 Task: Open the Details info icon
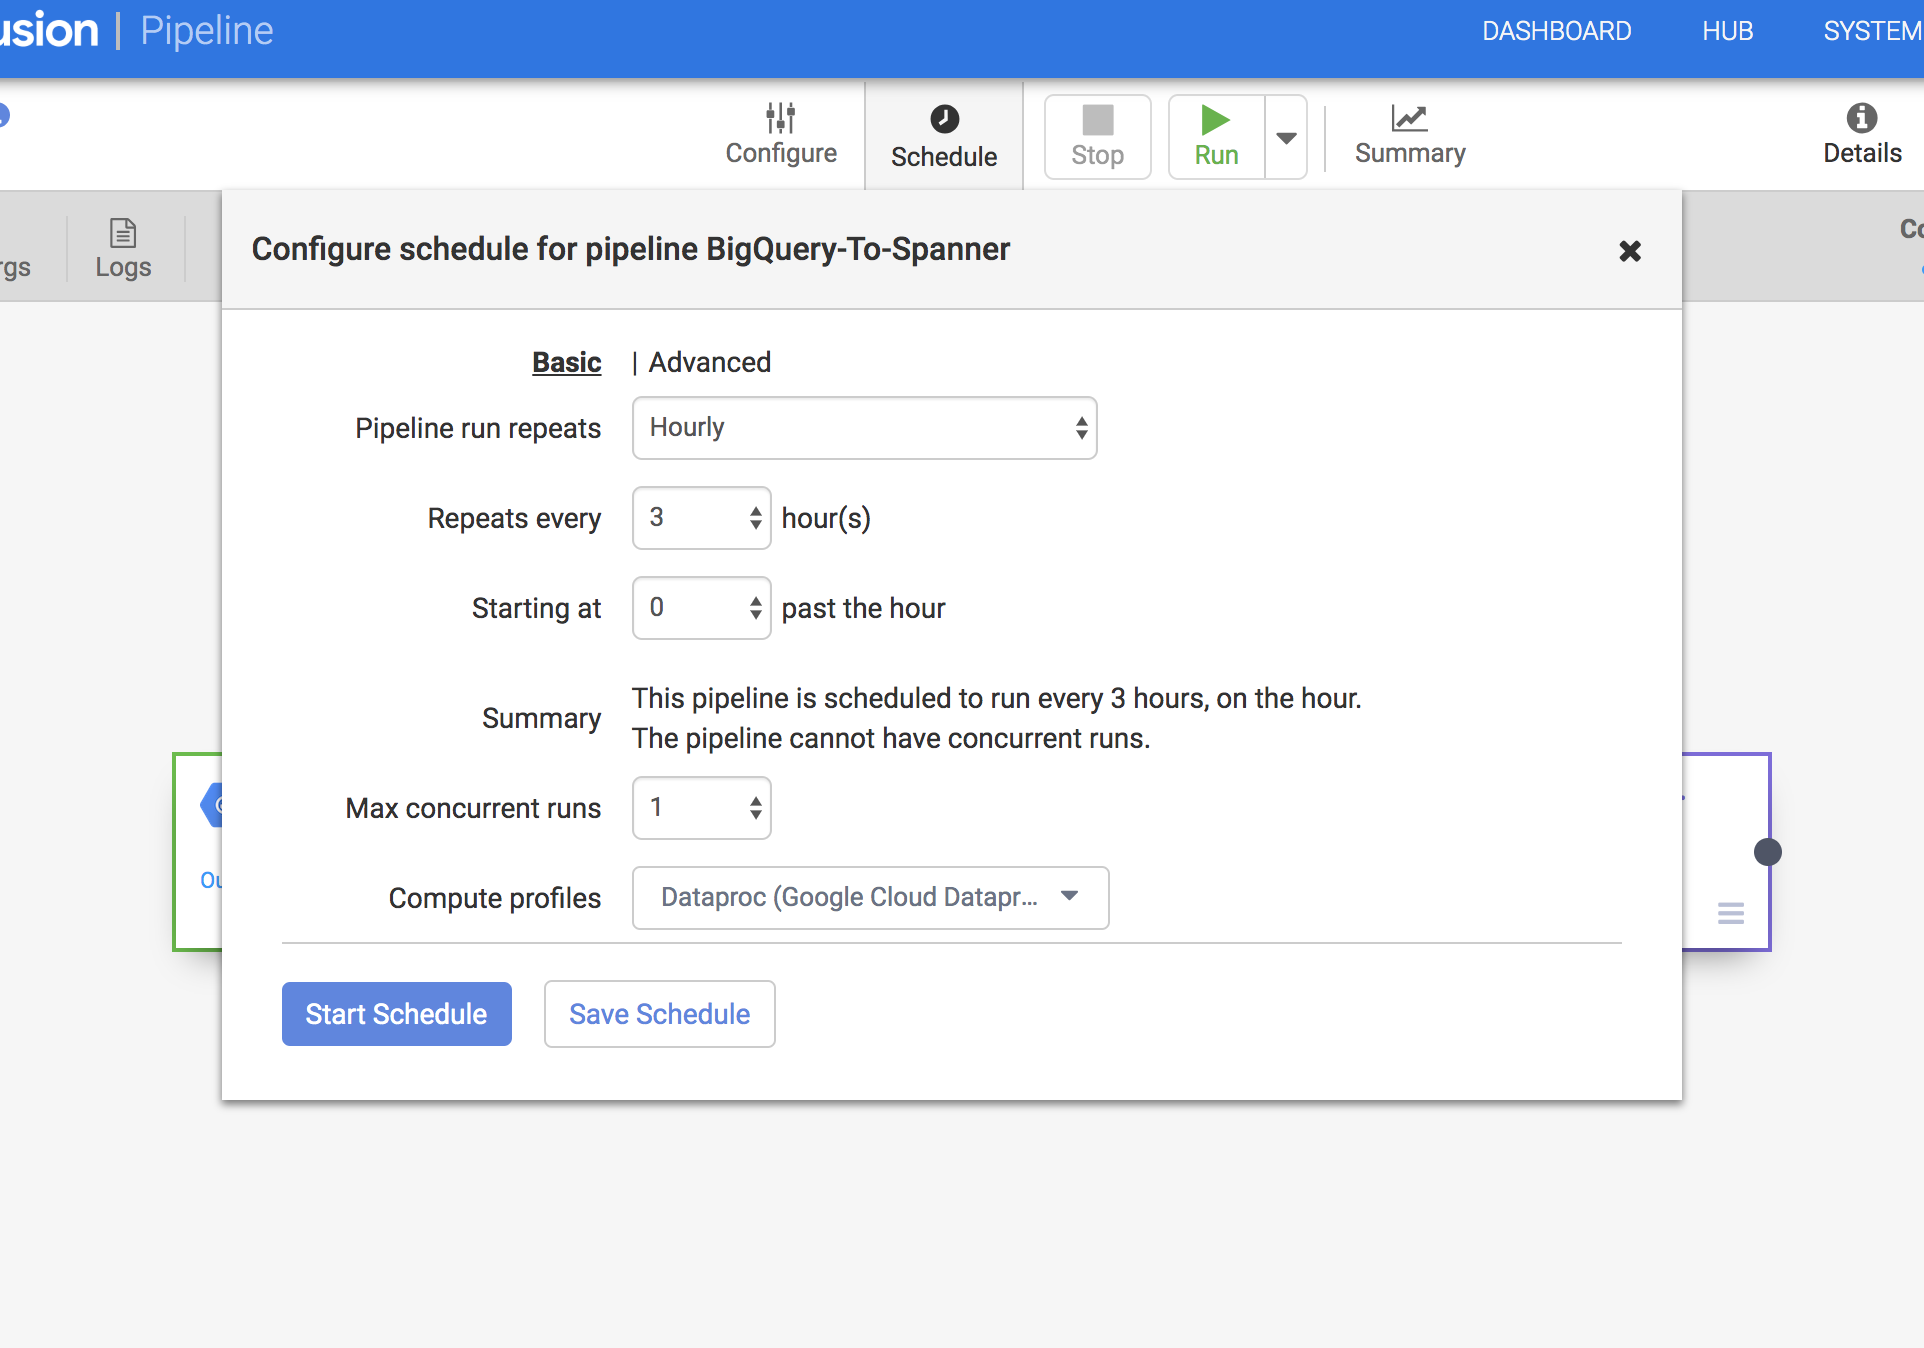[x=1861, y=118]
